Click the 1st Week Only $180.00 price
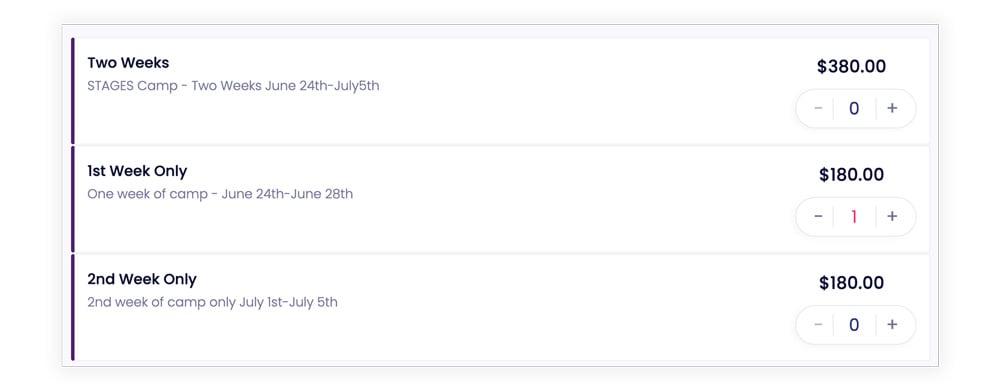The height and width of the screenshot is (391, 1000). click(851, 175)
